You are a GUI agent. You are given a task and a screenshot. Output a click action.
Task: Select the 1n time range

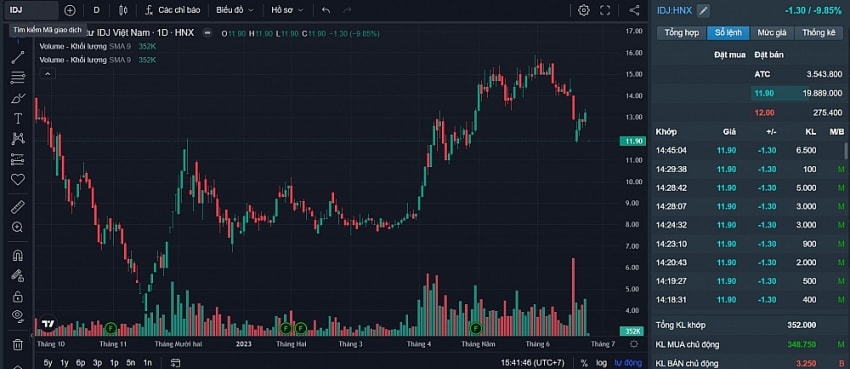click(x=147, y=362)
